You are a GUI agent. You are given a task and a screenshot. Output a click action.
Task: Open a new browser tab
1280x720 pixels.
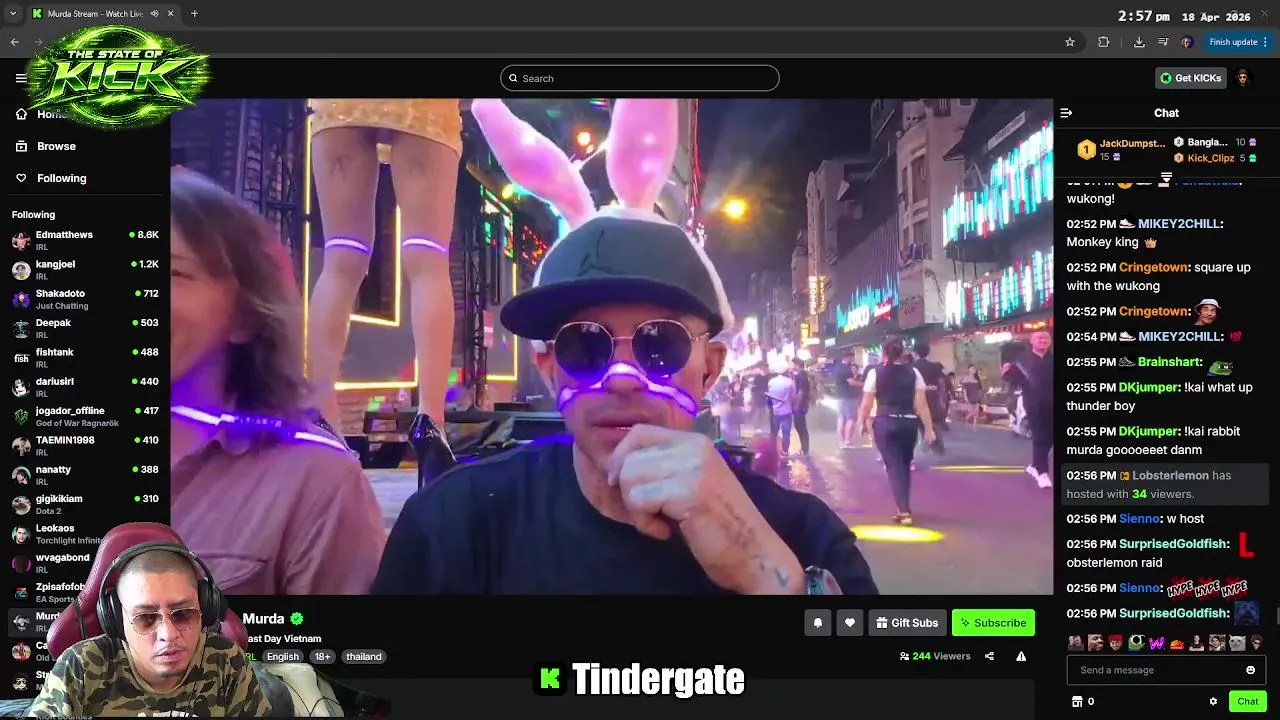[194, 14]
